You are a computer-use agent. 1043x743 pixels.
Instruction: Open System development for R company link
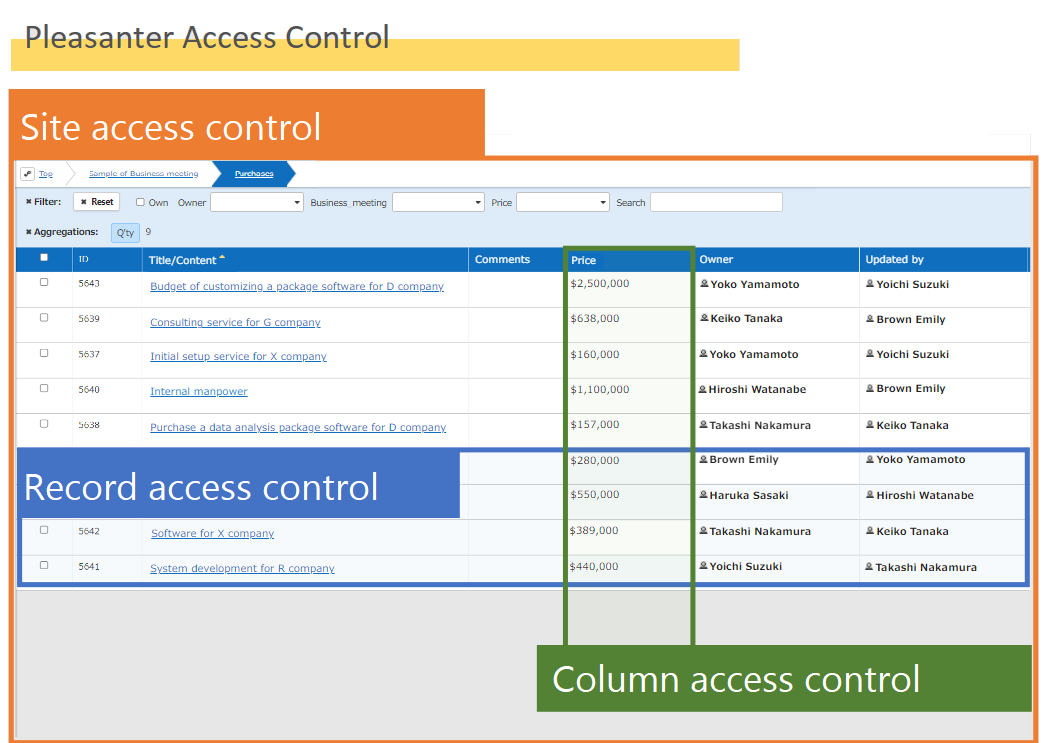coord(242,569)
